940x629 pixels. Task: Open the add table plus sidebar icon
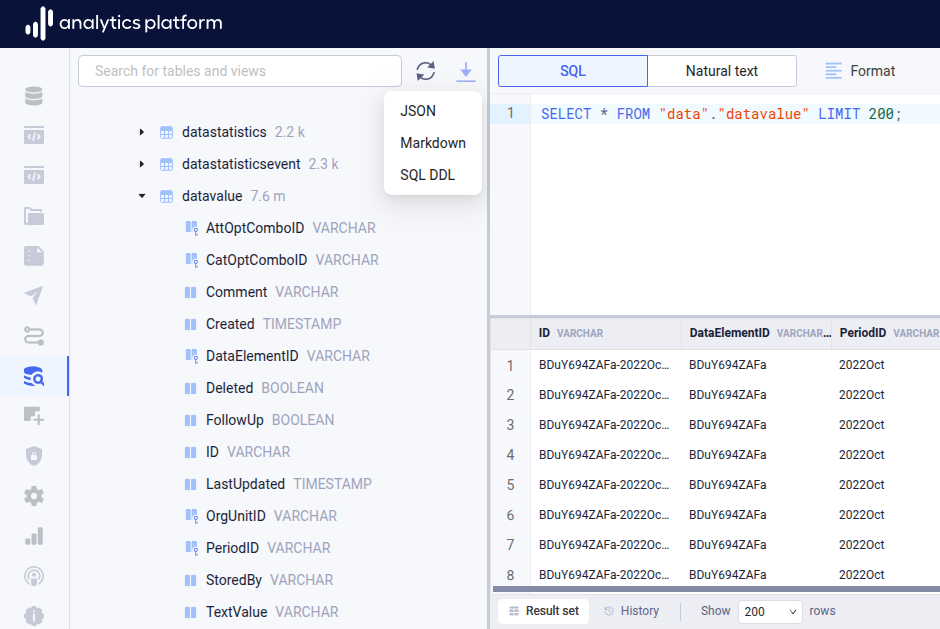[34, 416]
